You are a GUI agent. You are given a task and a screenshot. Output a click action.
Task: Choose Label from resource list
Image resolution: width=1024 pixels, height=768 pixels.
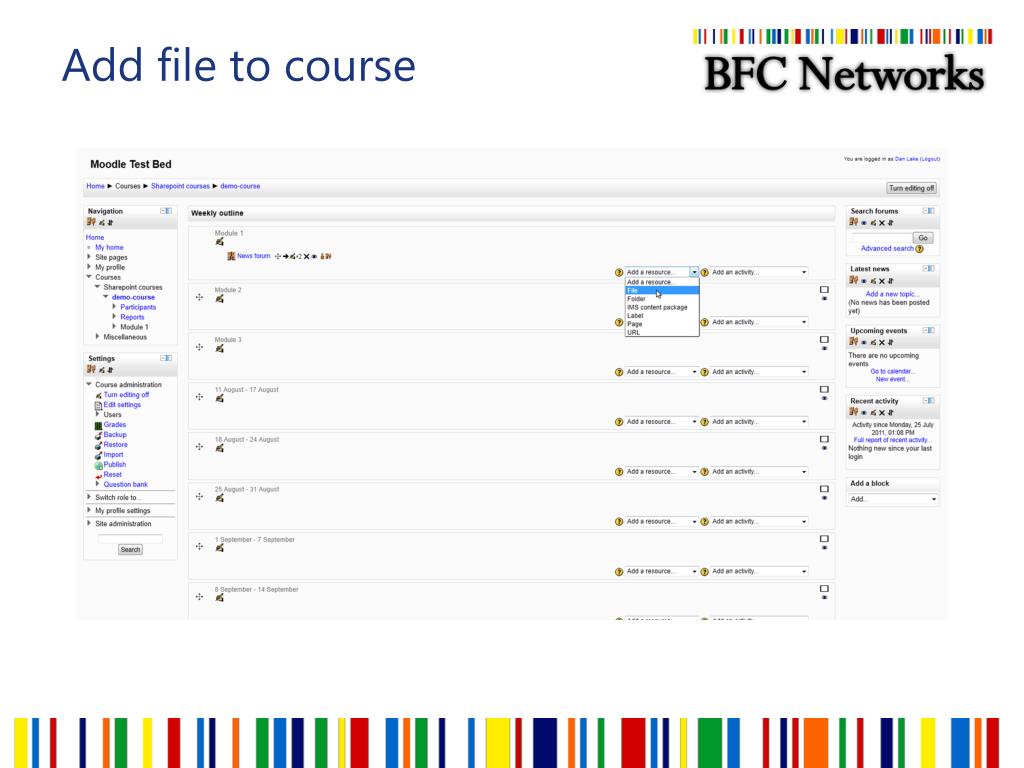pyautogui.click(x=662, y=316)
